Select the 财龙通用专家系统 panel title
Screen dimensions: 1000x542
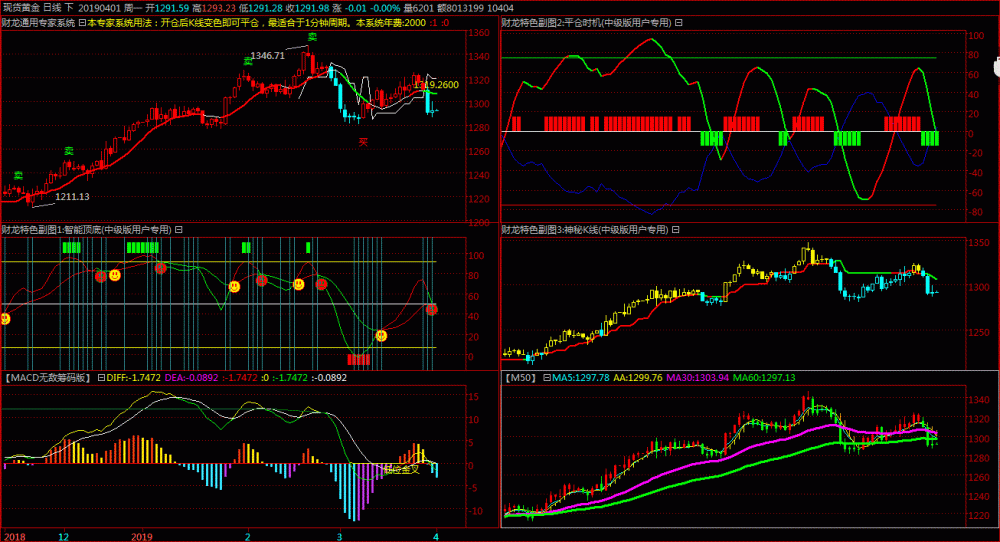(38, 22)
